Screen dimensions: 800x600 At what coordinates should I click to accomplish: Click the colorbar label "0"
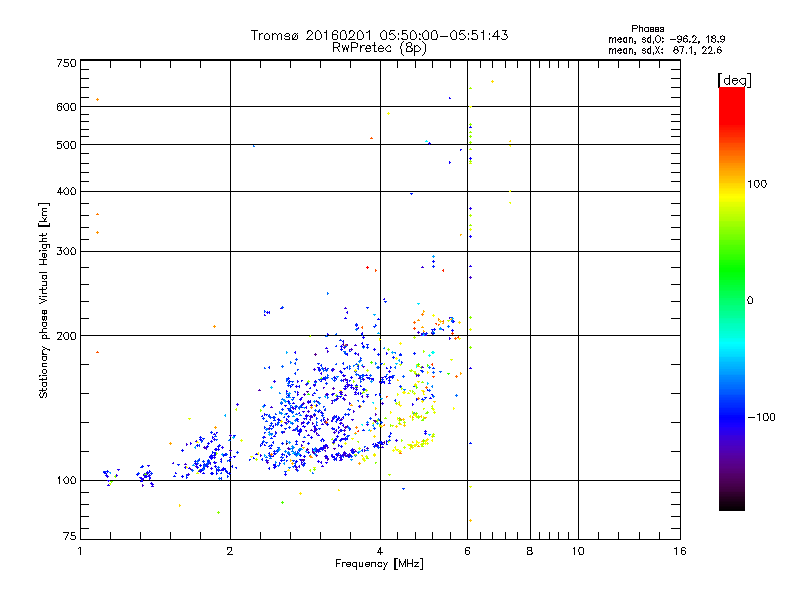[750, 301]
